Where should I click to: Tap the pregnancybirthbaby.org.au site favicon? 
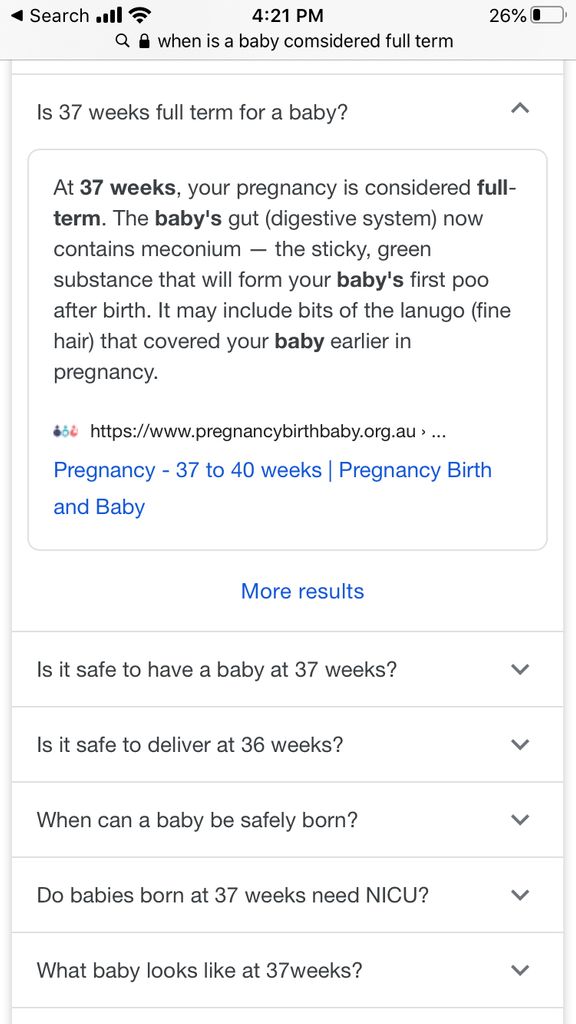(x=64, y=430)
